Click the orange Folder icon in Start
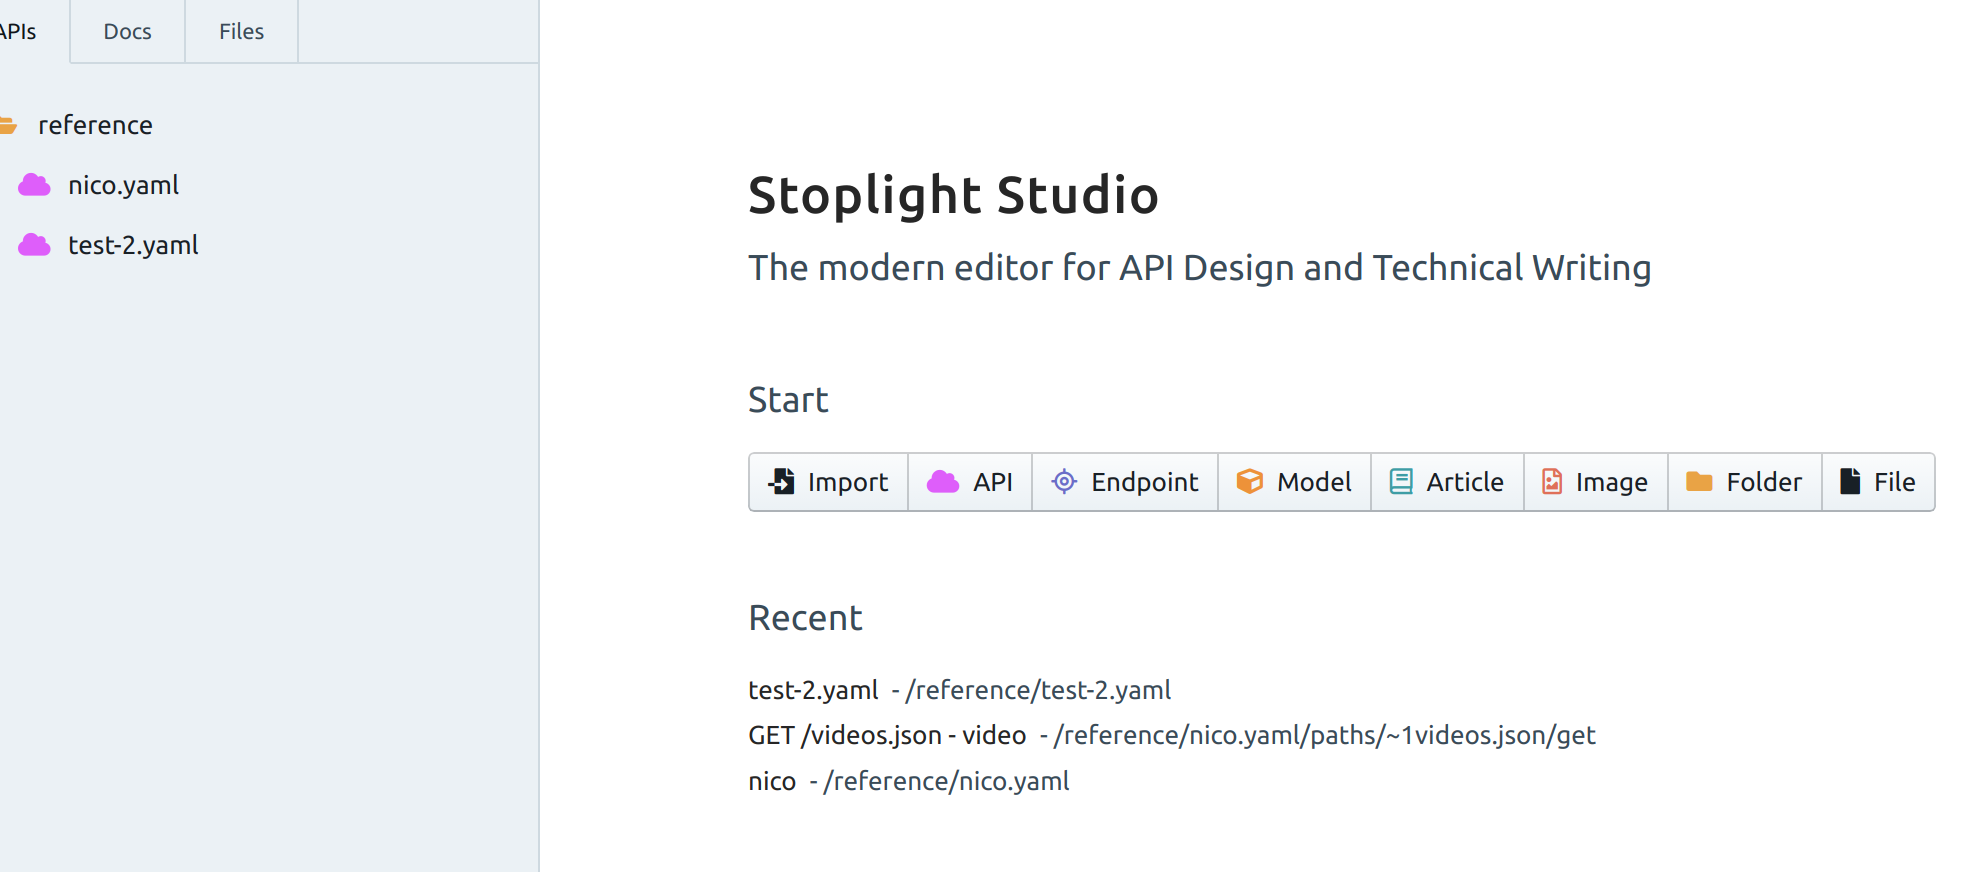1966x872 pixels. (1700, 482)
